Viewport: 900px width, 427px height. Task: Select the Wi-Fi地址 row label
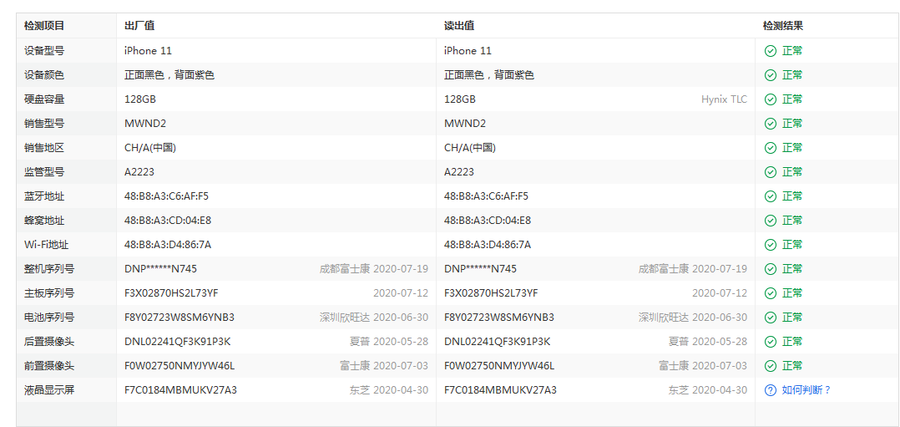(46, 245)
